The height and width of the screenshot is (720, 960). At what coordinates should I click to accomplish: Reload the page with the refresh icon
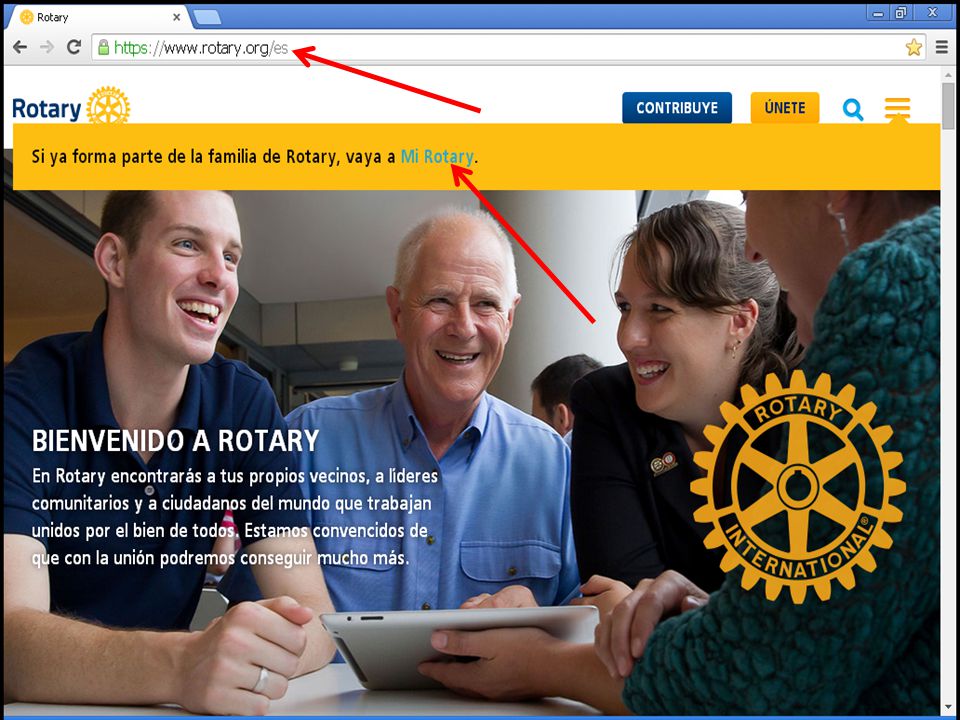pos(74,47)
